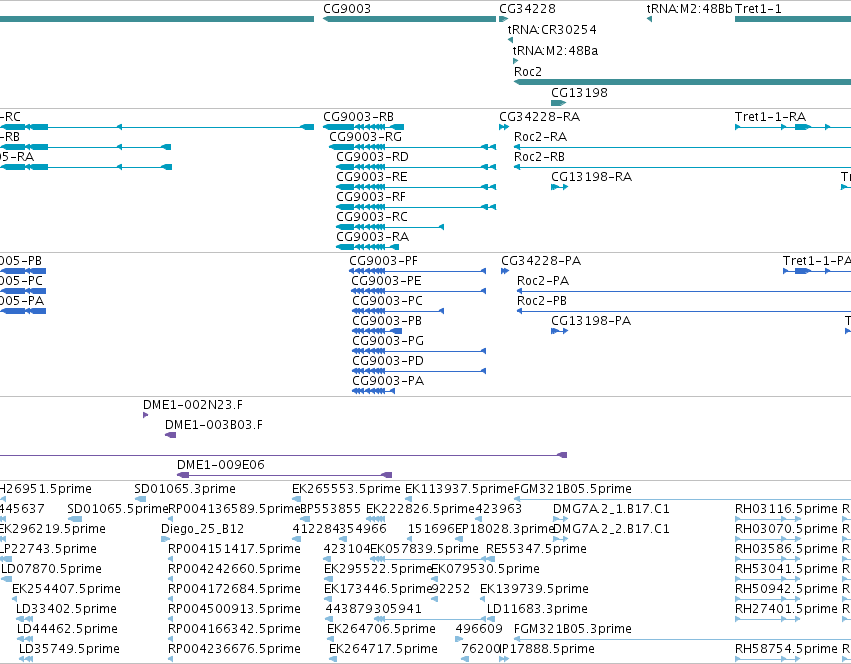Select EST LD35749.5prime

69,650
